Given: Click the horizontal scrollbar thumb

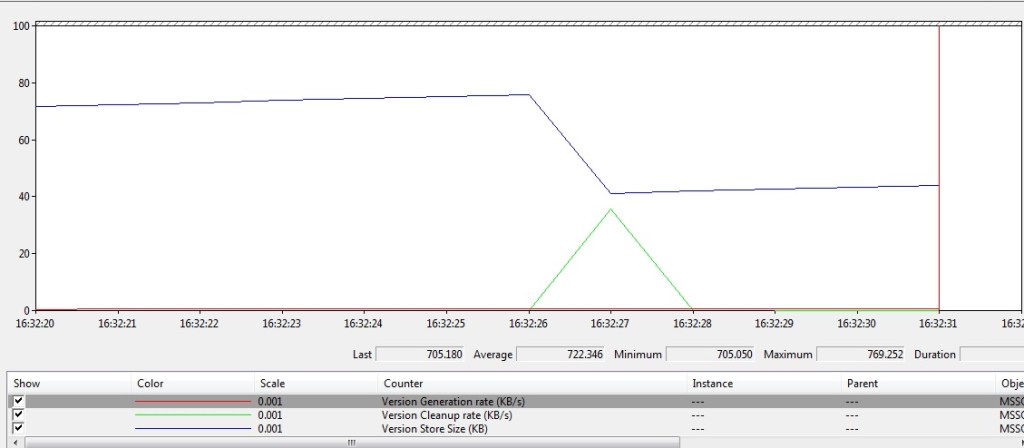Looking at the screenshot, I should (x=350, y=442).
